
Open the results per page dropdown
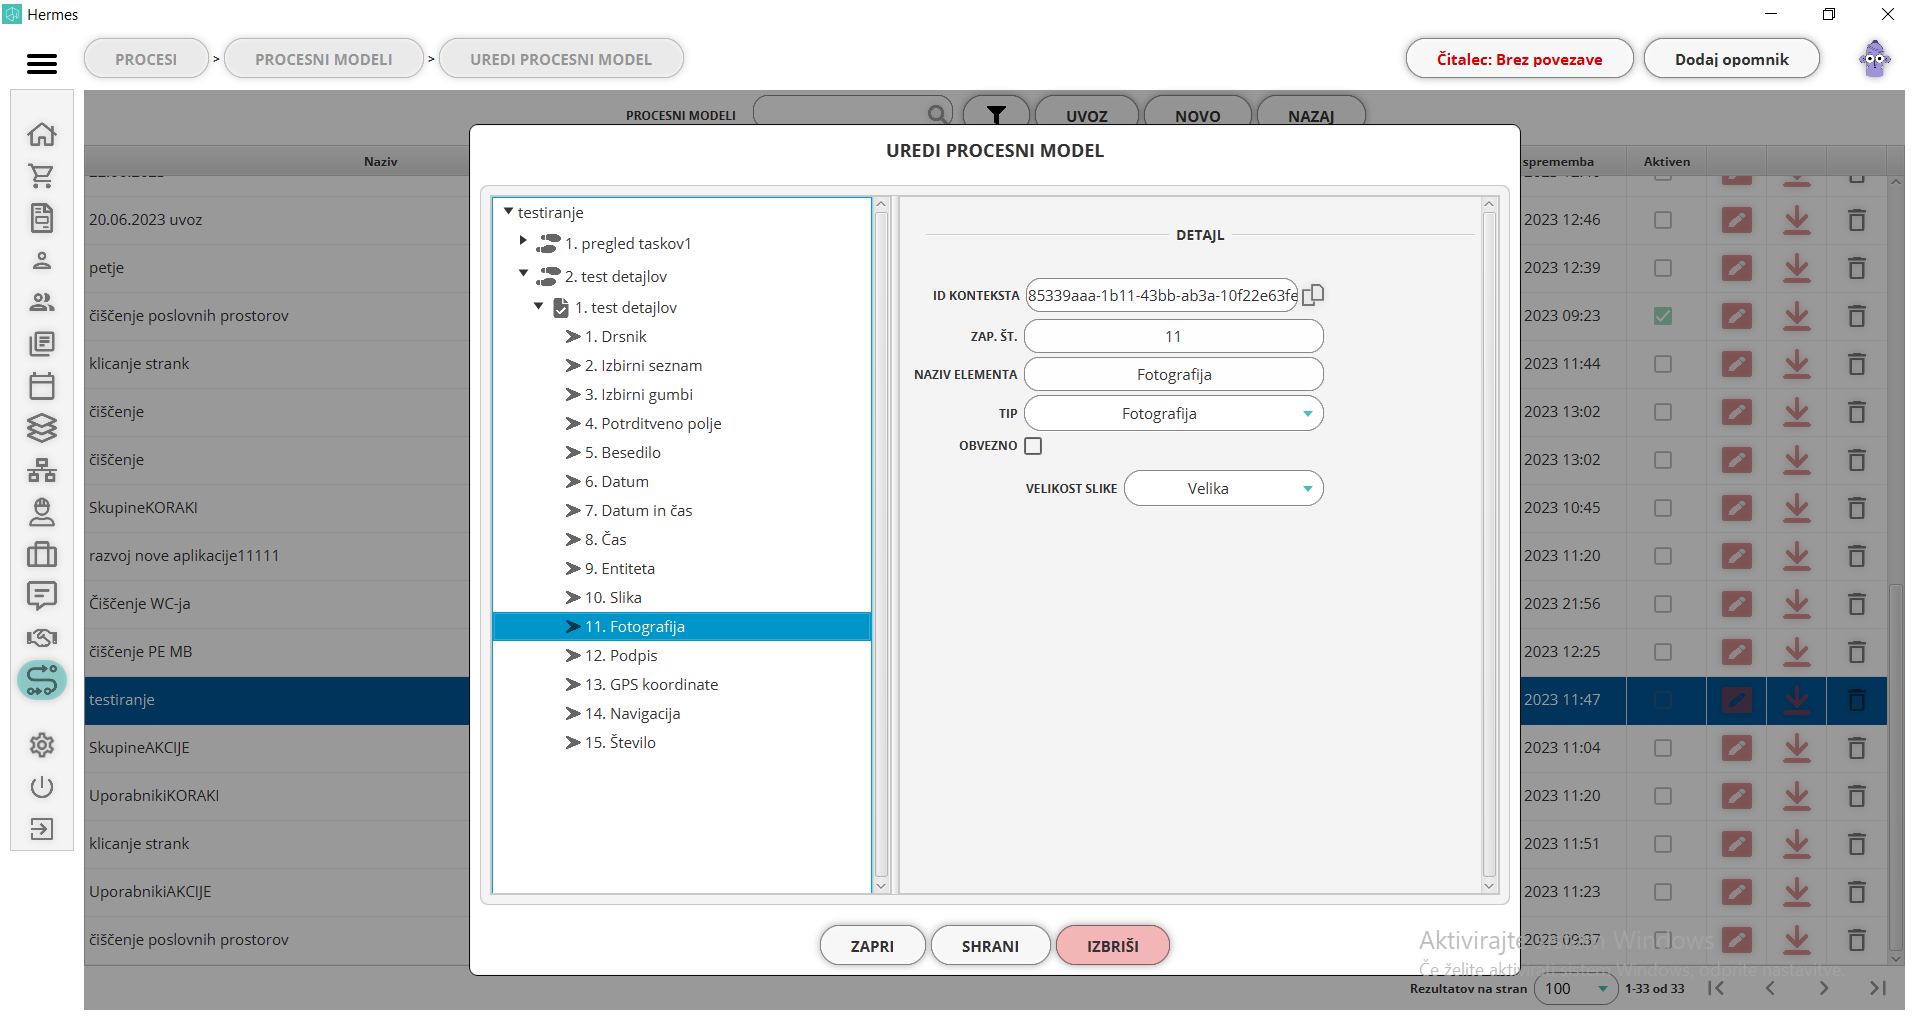pyautogui.click(x=1576, y=988)
